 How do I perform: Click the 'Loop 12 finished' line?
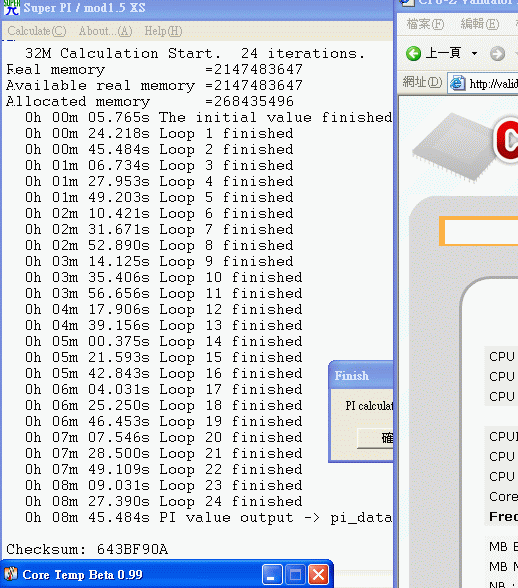coord(164,309)
